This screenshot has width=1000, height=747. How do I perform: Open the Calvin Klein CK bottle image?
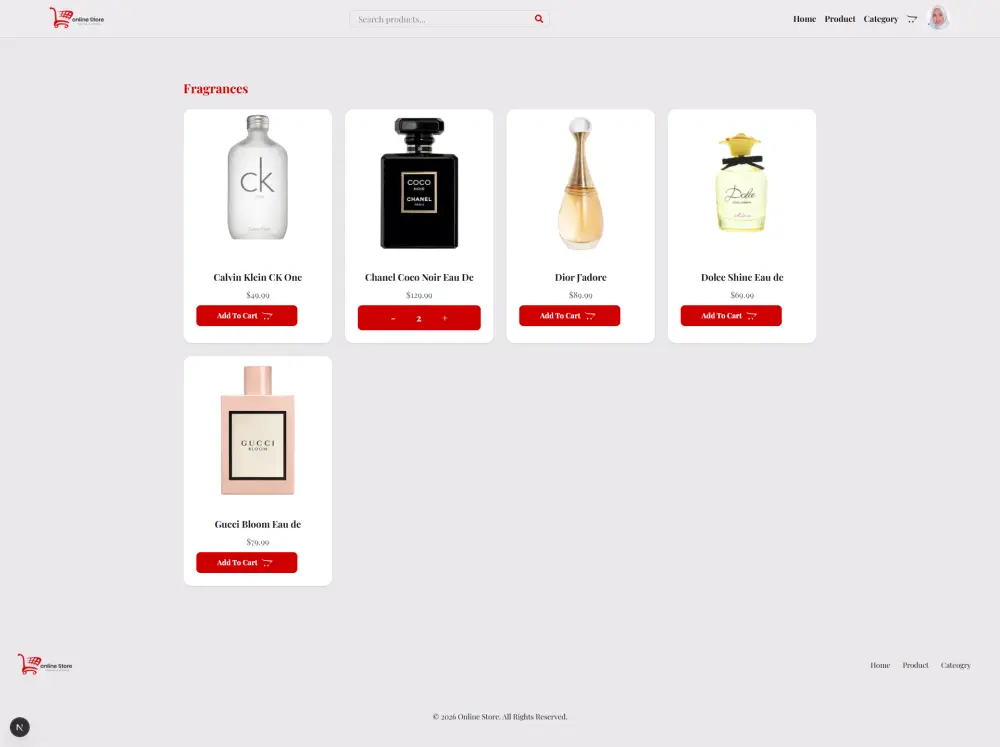pyautogui.click(x=258, y=177)
